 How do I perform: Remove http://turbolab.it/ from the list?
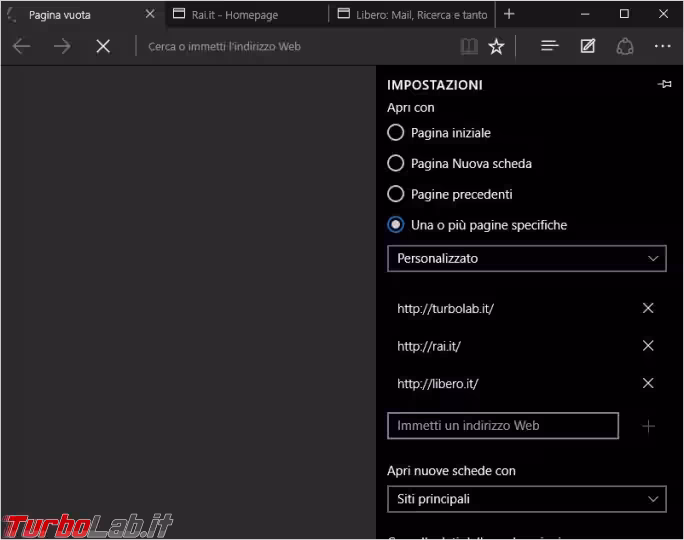click(648, 308)
